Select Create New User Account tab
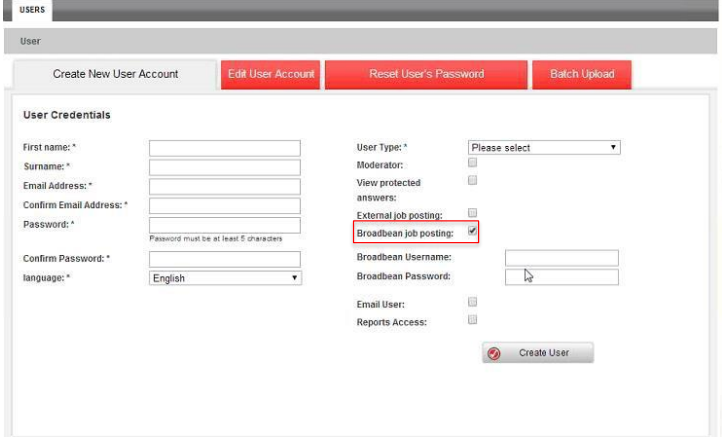Image resolution: width=722 pixels, height=437 pixels. click(115, 74)
